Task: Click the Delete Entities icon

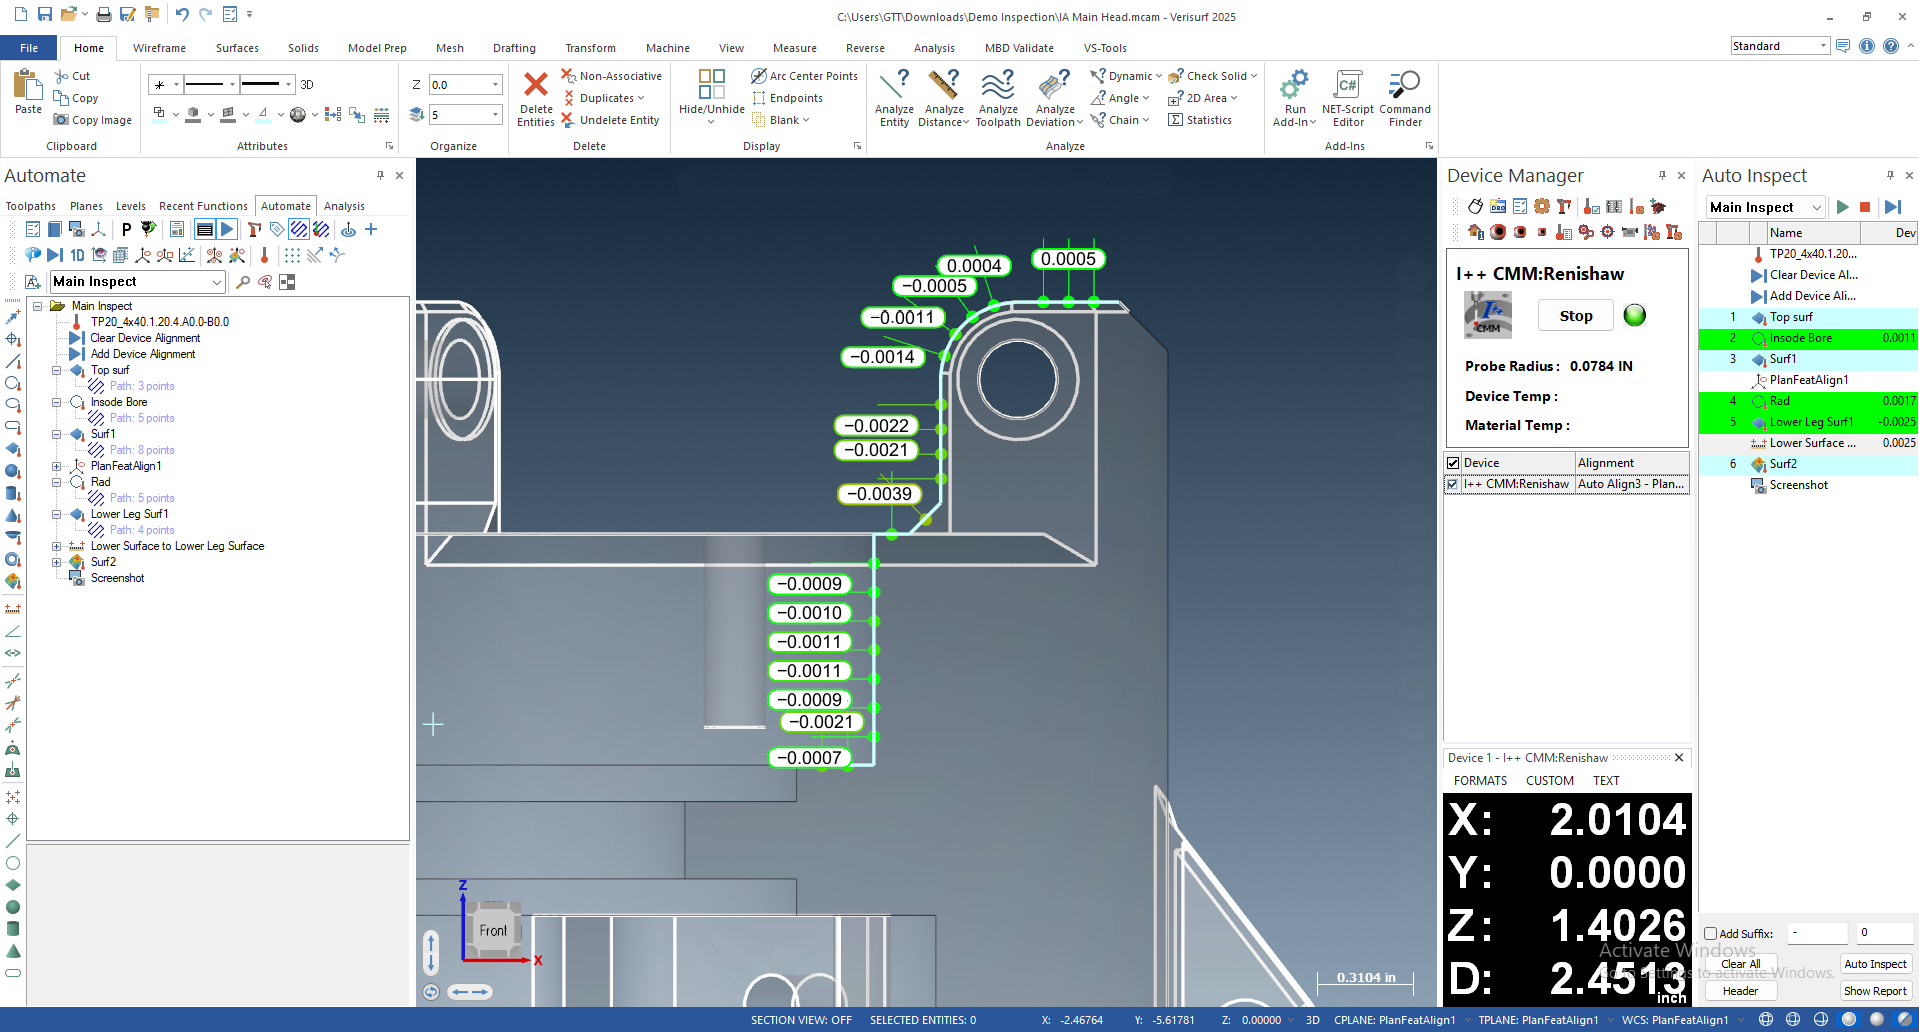Action: (x=536, y=87)
